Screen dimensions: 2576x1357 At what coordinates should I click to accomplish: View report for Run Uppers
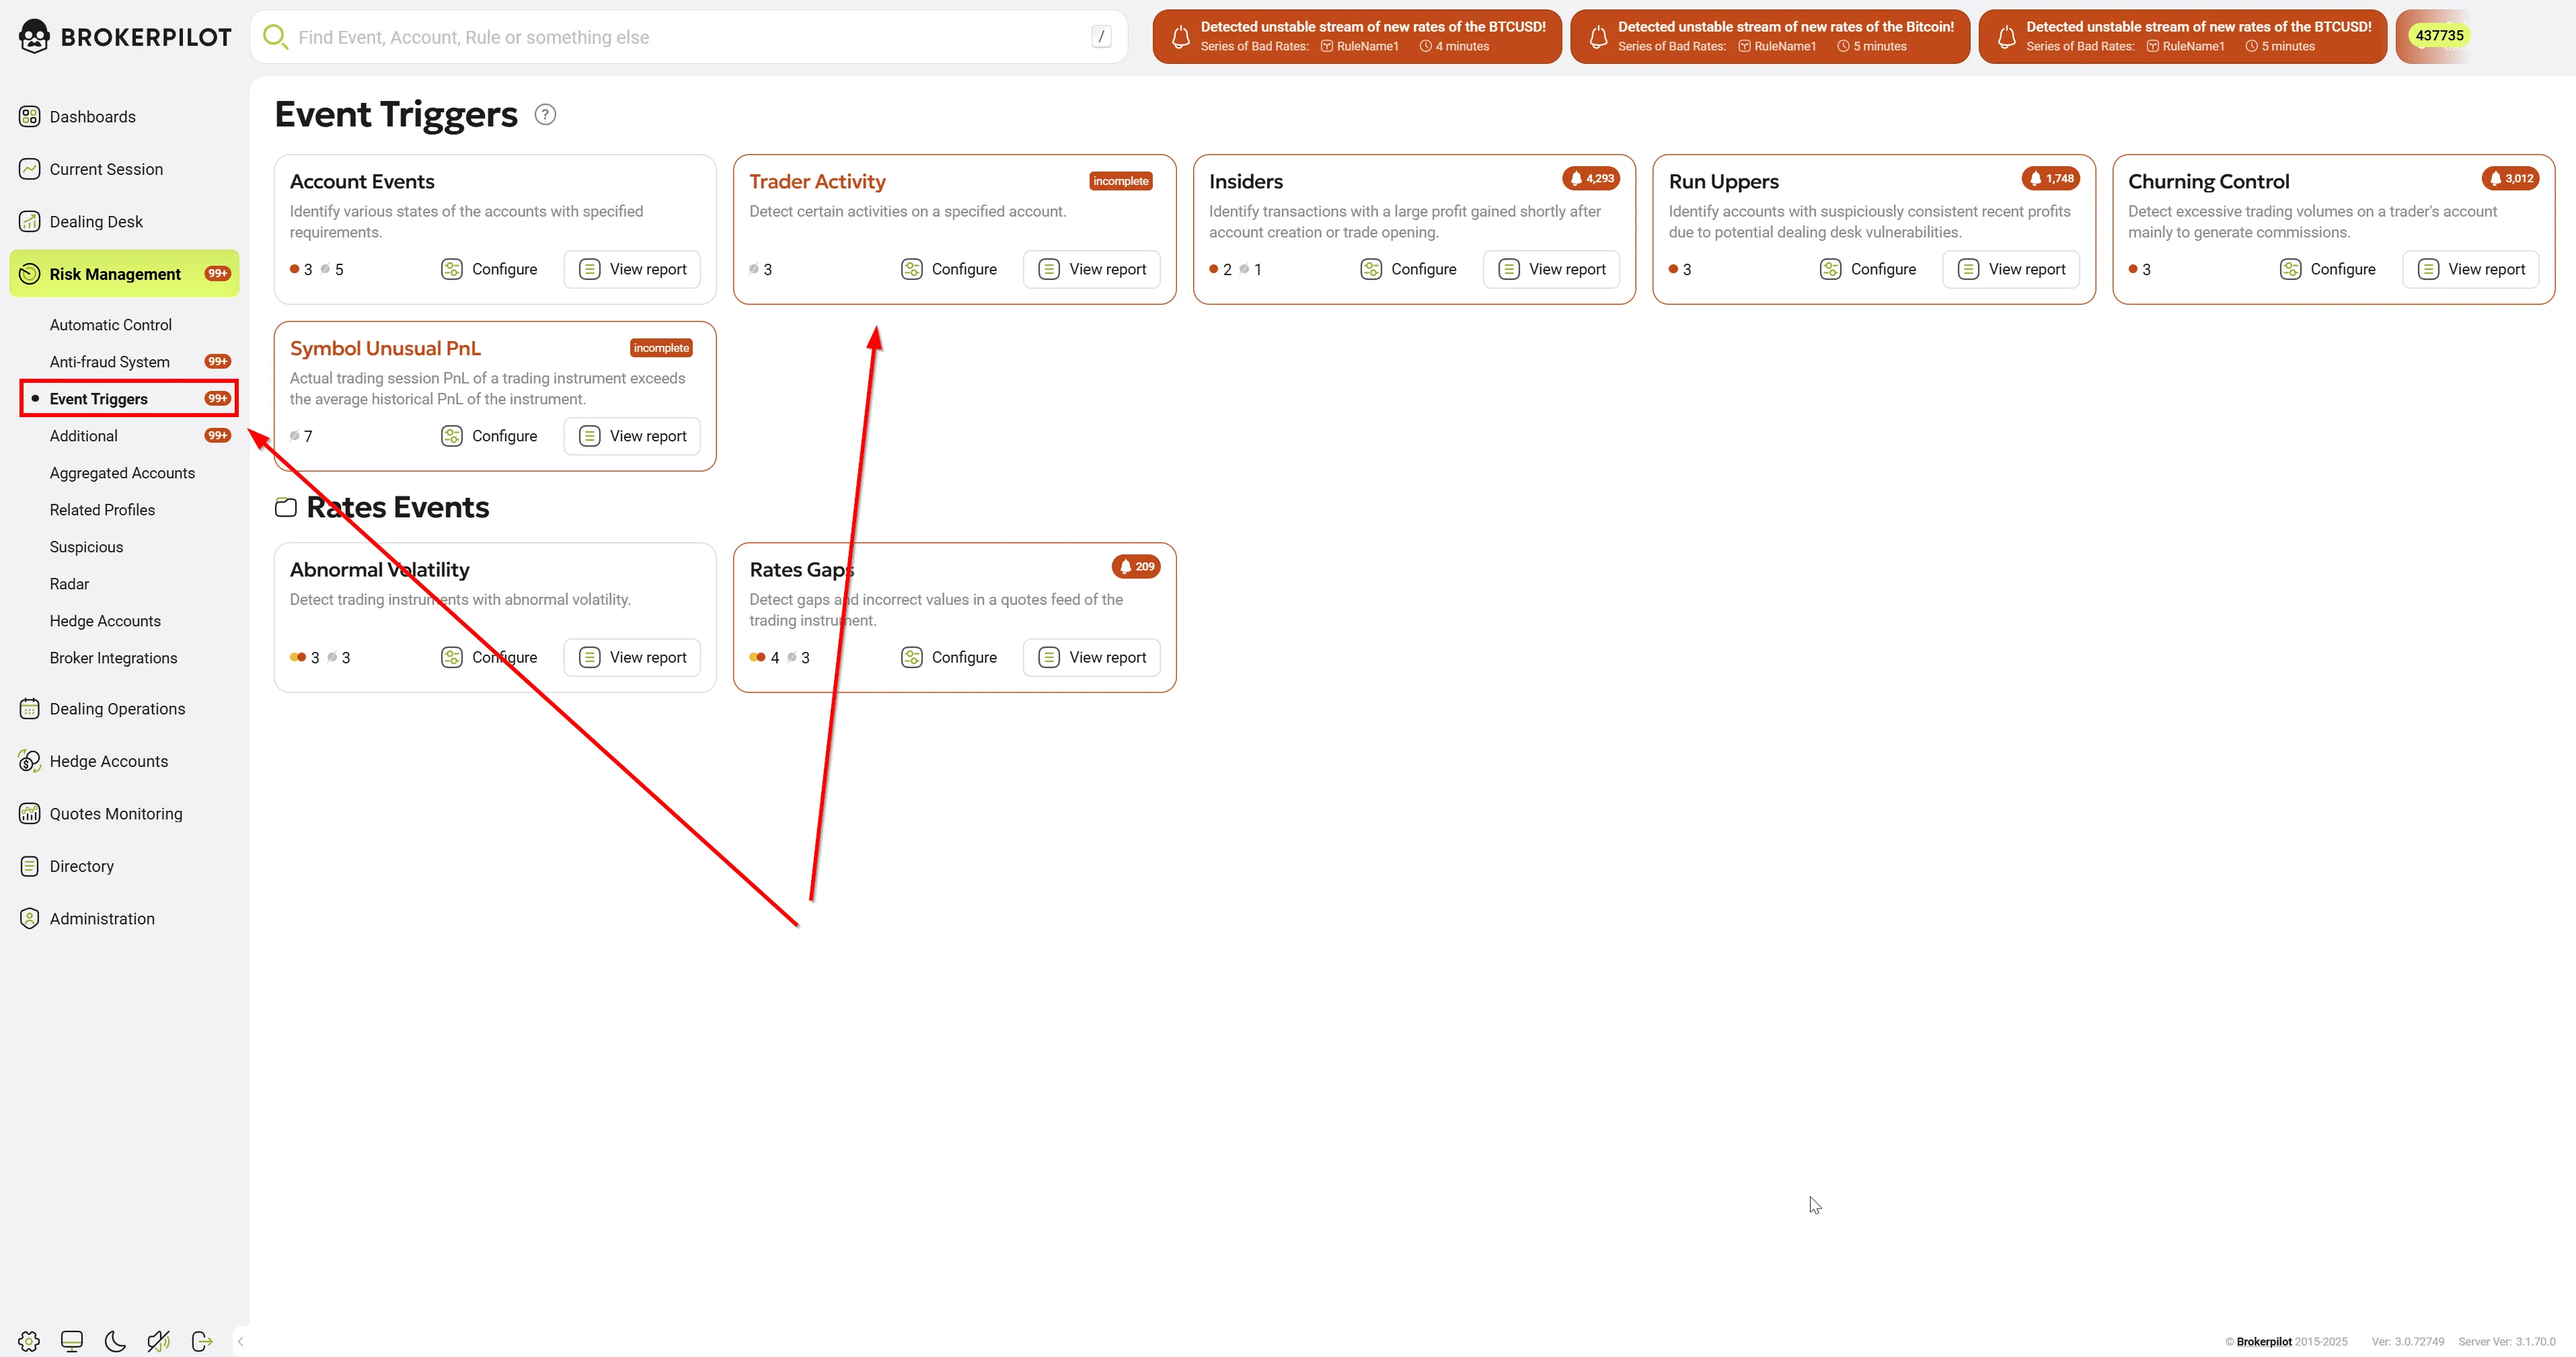[2011, 269]
